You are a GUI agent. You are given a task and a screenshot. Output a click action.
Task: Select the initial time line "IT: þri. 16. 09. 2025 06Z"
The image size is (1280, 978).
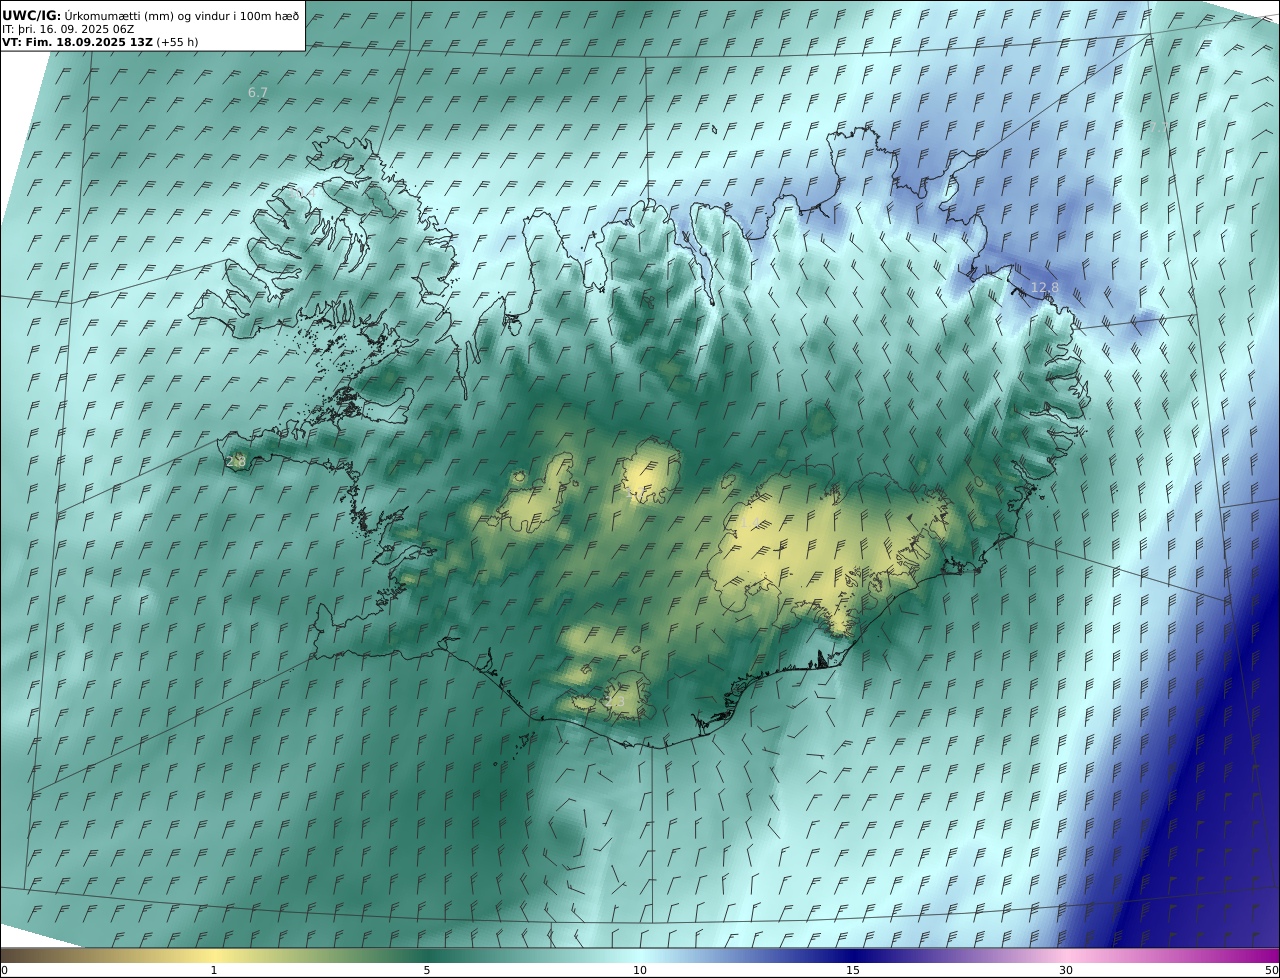tap(68, 29)
